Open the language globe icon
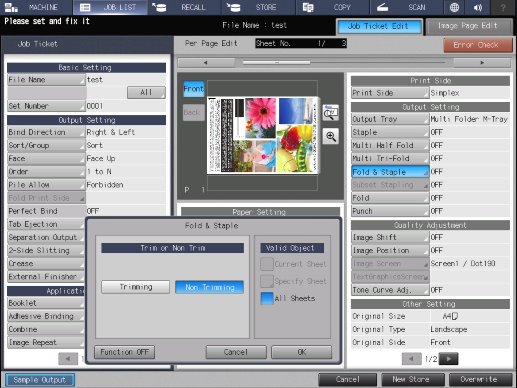This screenshot has width=517, height=388. tap(454, 7)
